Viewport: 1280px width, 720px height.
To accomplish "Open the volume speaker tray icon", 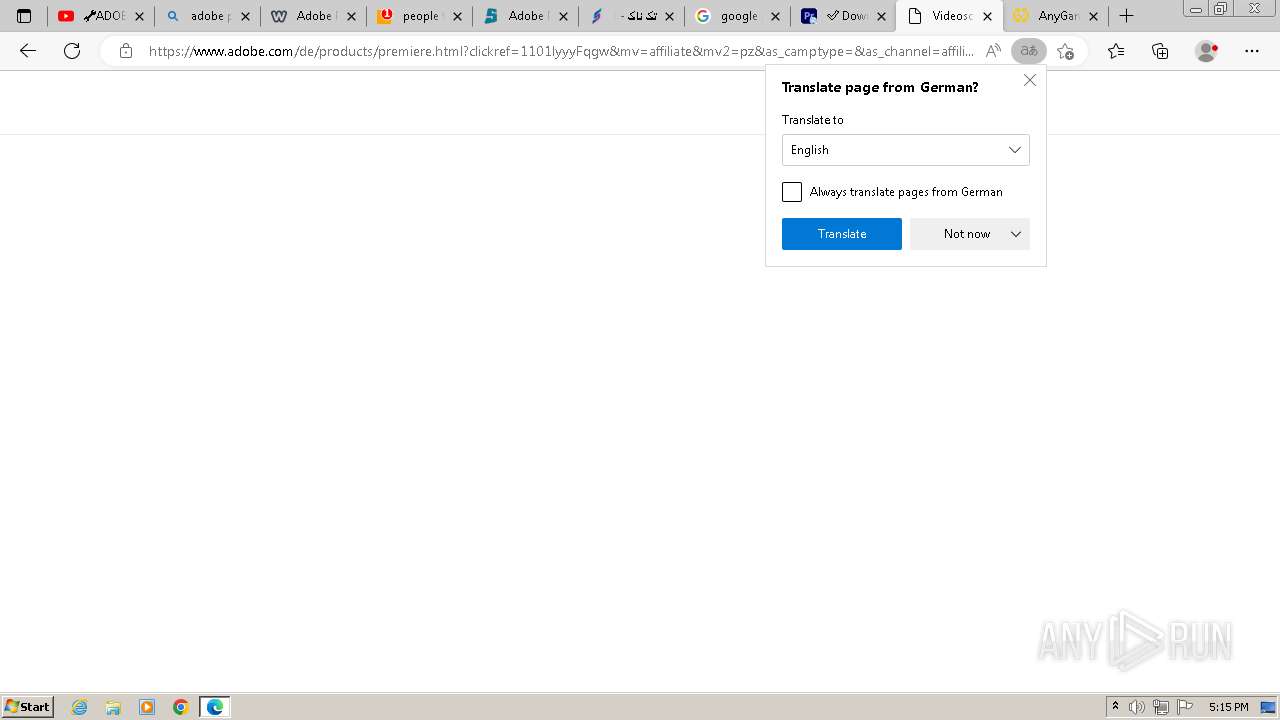I will [1137, 707].
